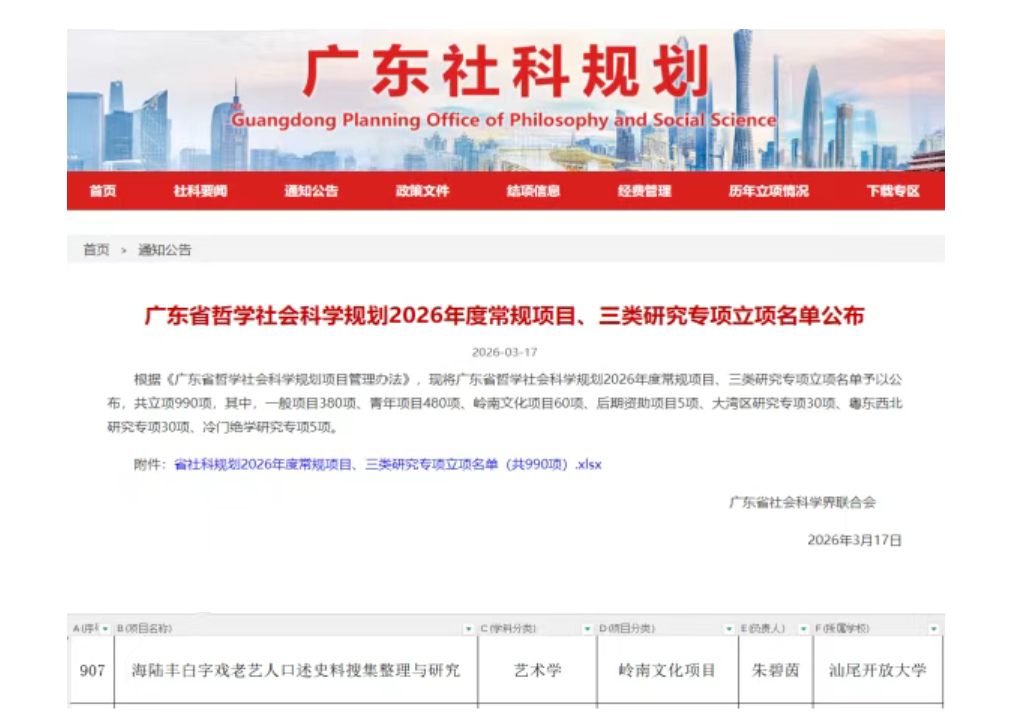Expand the 所属学校 column filter dropdown
The height and width of the screenshot is (720, 1017).
coord(933,629)
